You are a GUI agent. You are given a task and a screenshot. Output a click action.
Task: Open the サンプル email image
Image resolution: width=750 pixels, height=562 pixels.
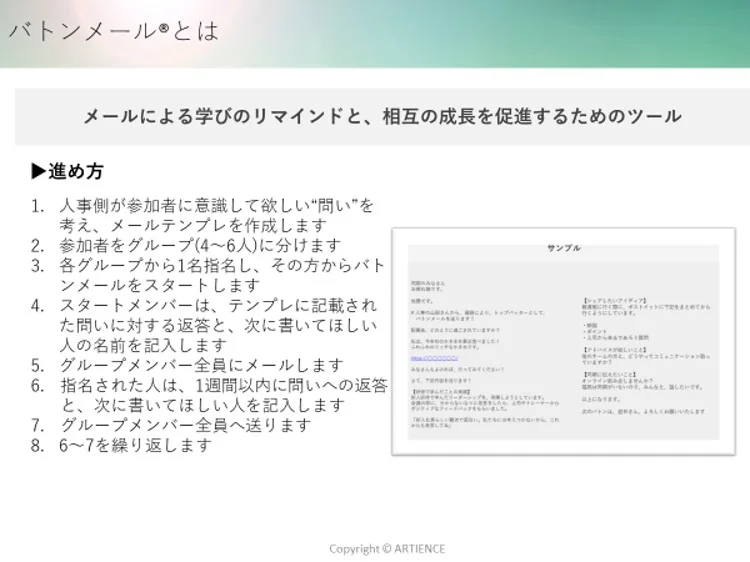coord(563,342)
